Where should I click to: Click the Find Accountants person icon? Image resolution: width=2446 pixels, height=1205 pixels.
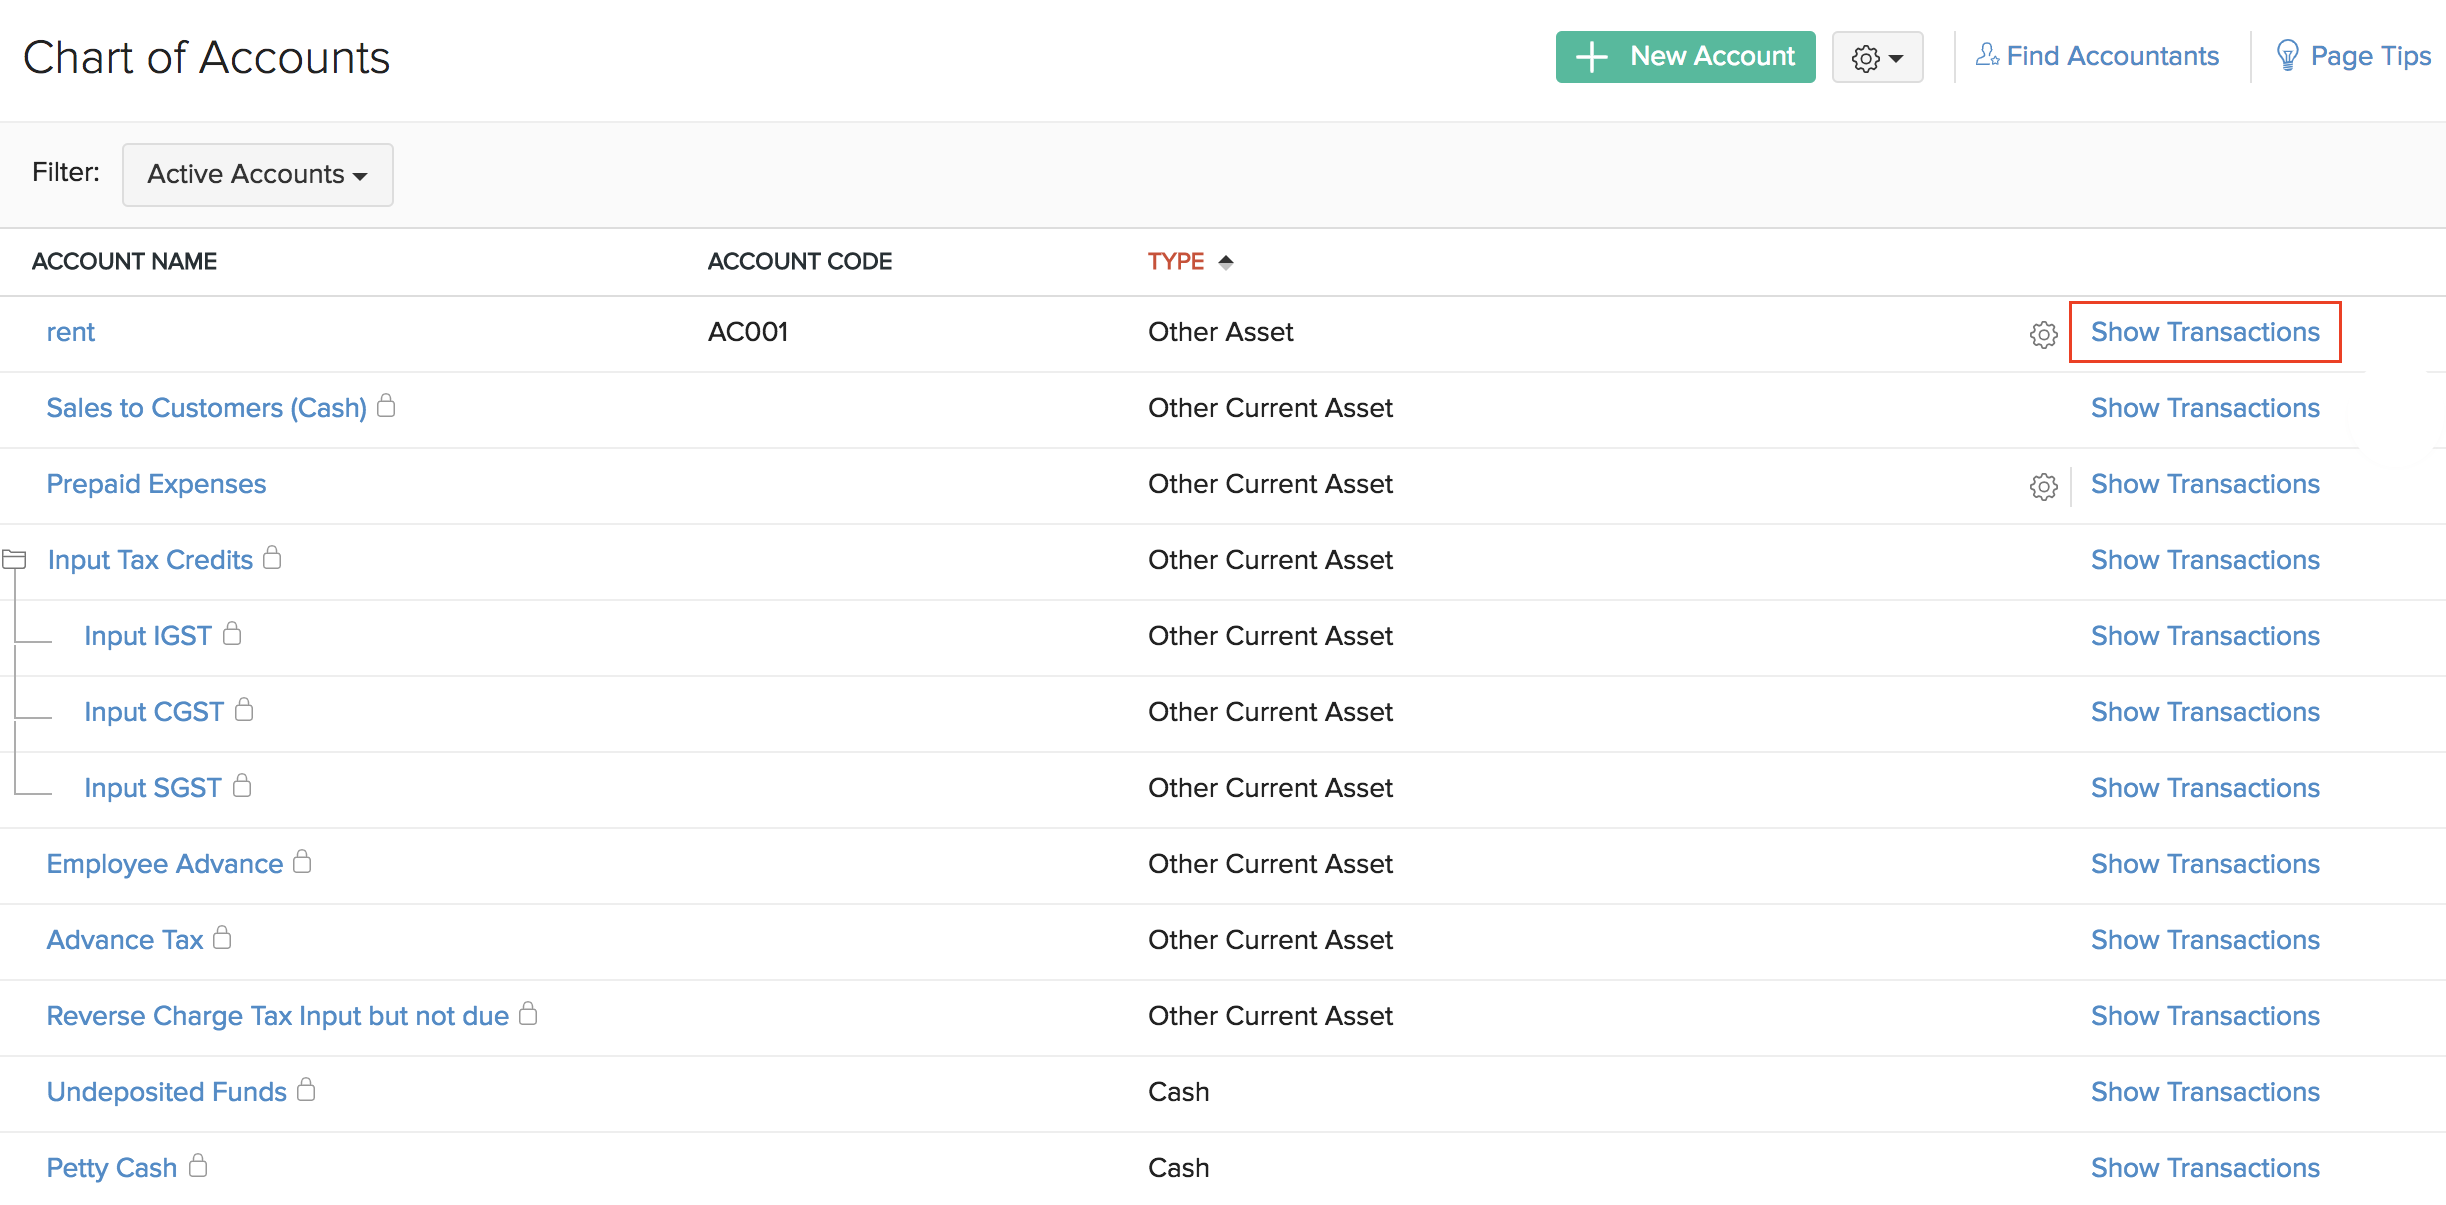point(1986,56)
